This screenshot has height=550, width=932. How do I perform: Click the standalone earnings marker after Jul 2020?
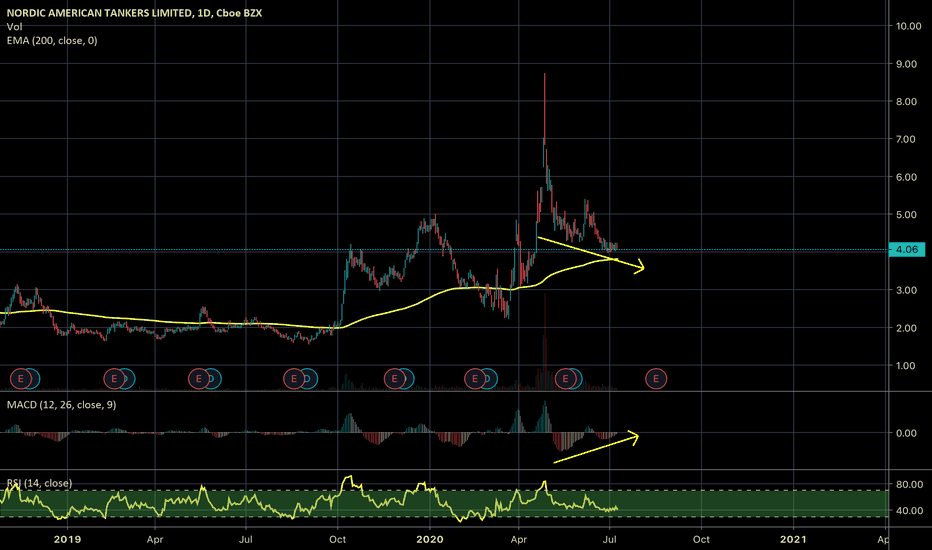coord(656,378)
